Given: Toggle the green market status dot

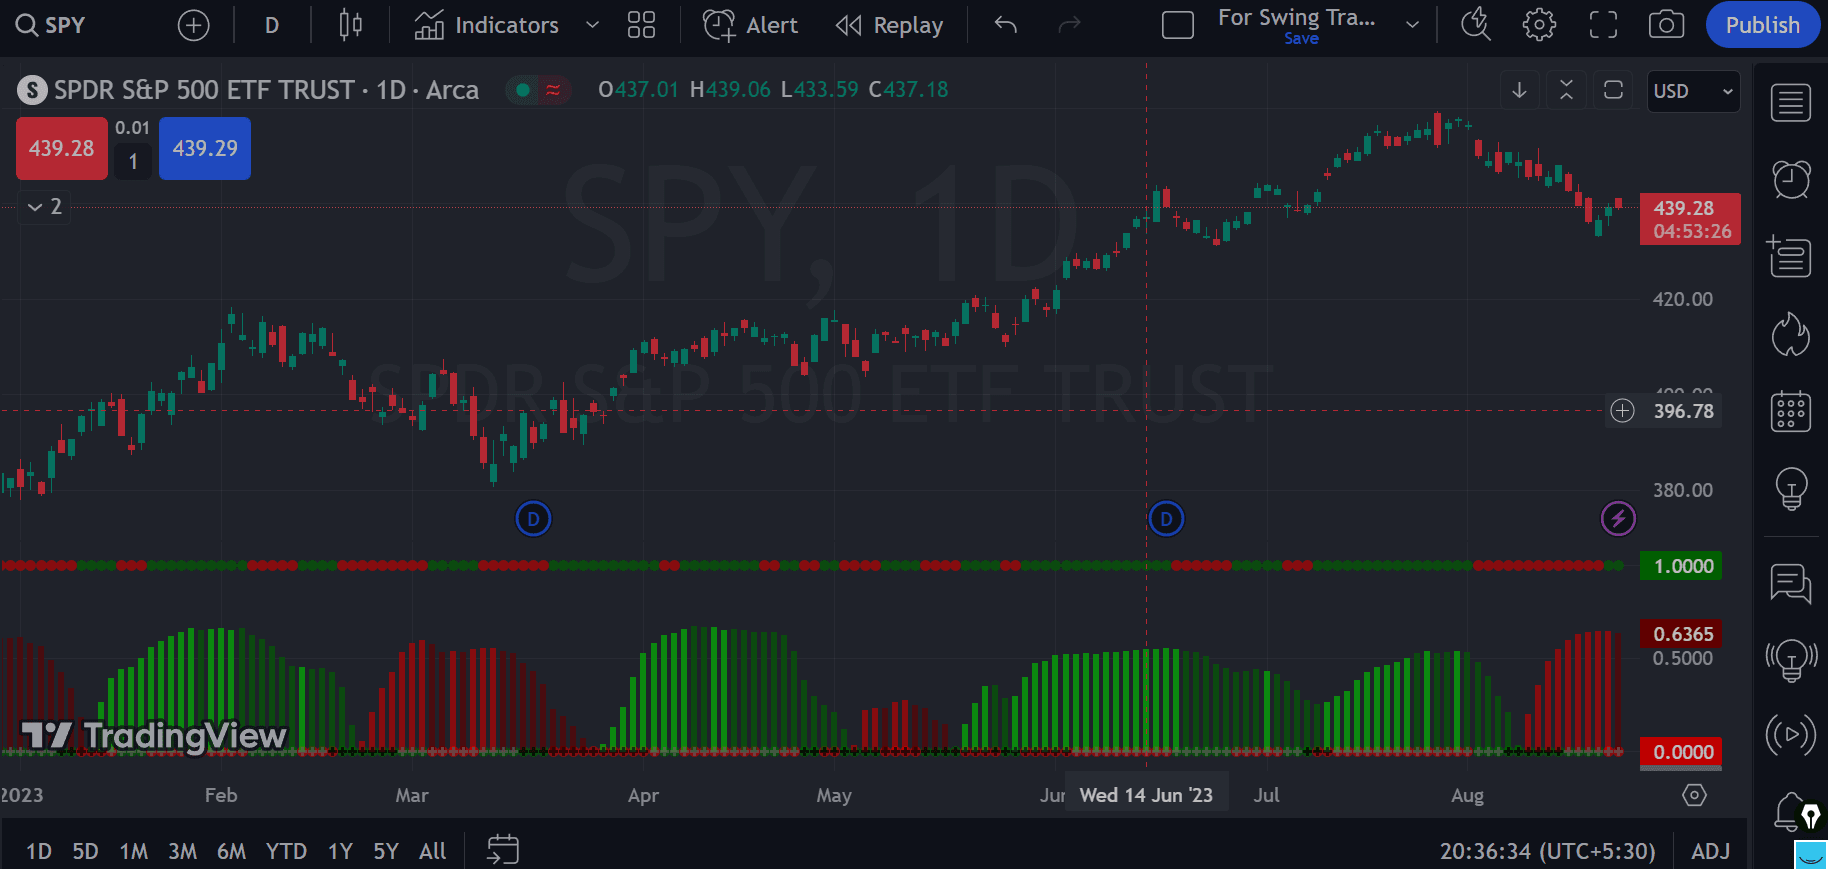Looking at the screenshot, I should coord(522,90).
